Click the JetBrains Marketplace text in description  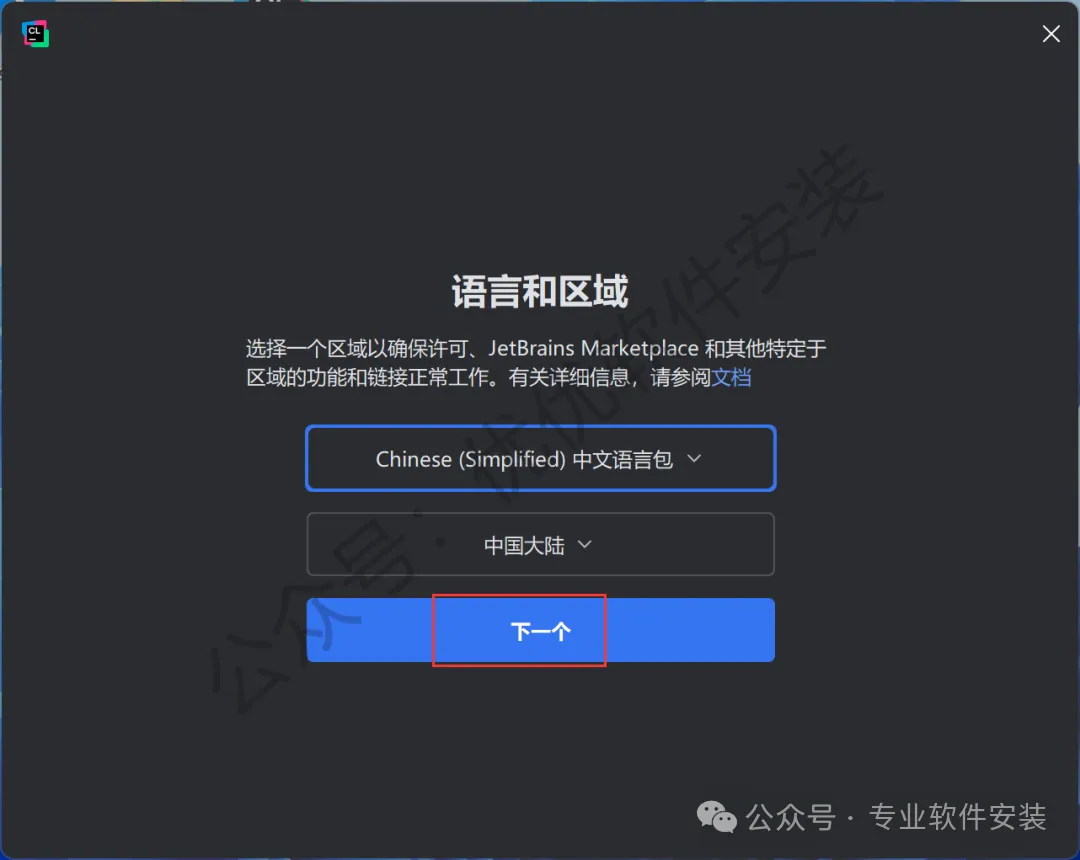pyautogui.click(x=594, y=348)
